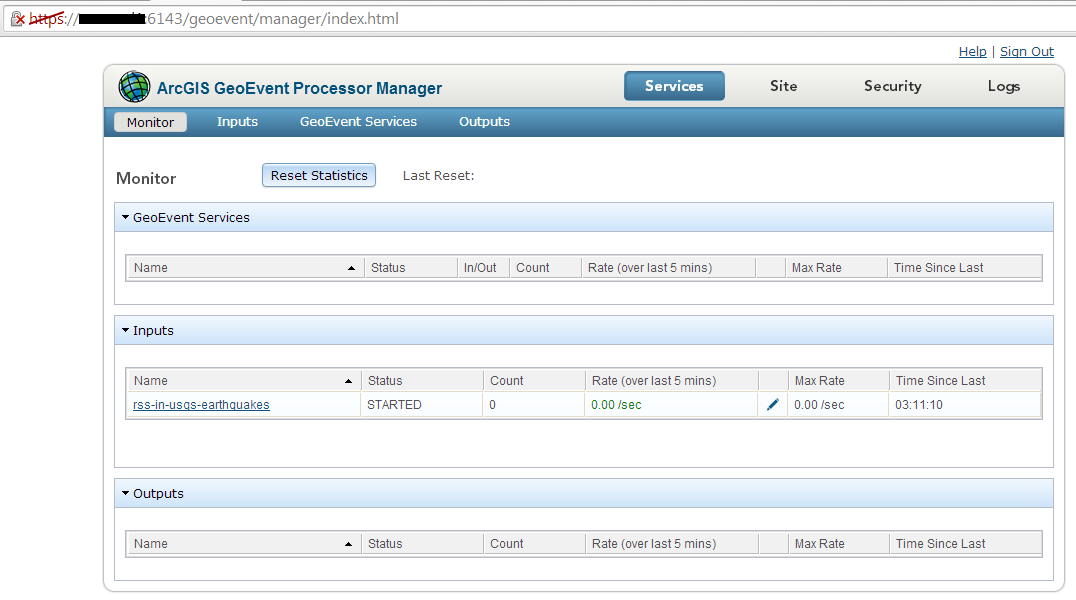Viewport: 1076px width, 600px height.
Task: Click Time Since Last header in Inputs table
Action: pyautogui.click(x=966, y=381)
